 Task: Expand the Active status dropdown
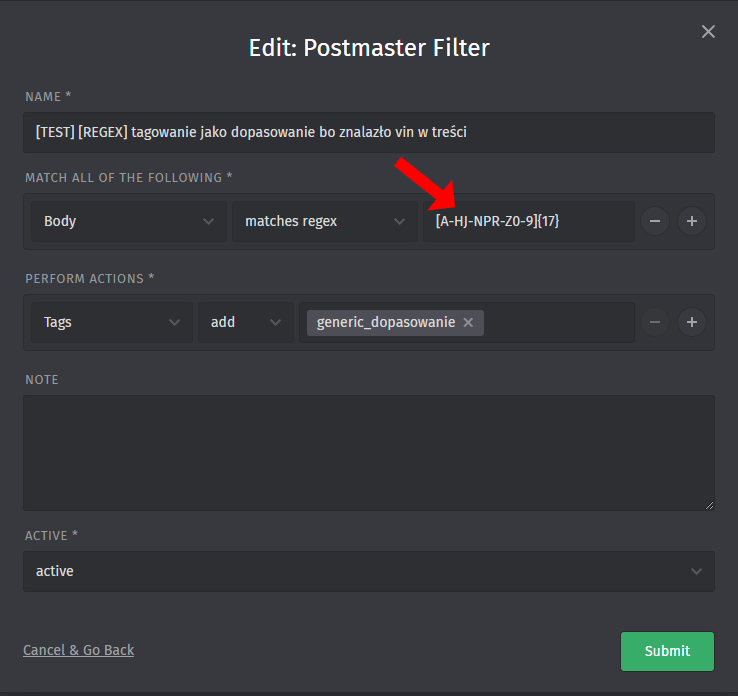point(368,571)
